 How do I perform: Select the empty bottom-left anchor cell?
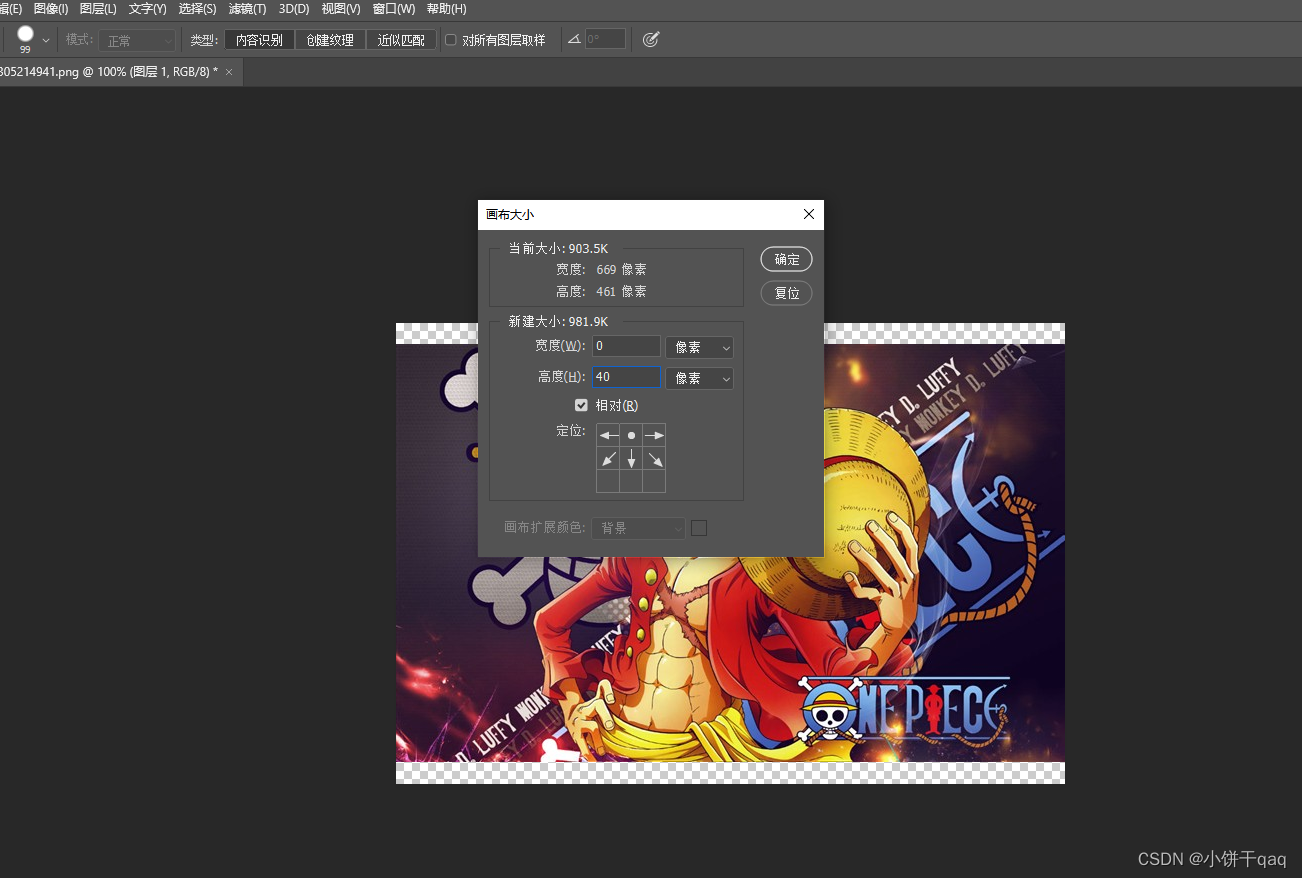point(608,481)
